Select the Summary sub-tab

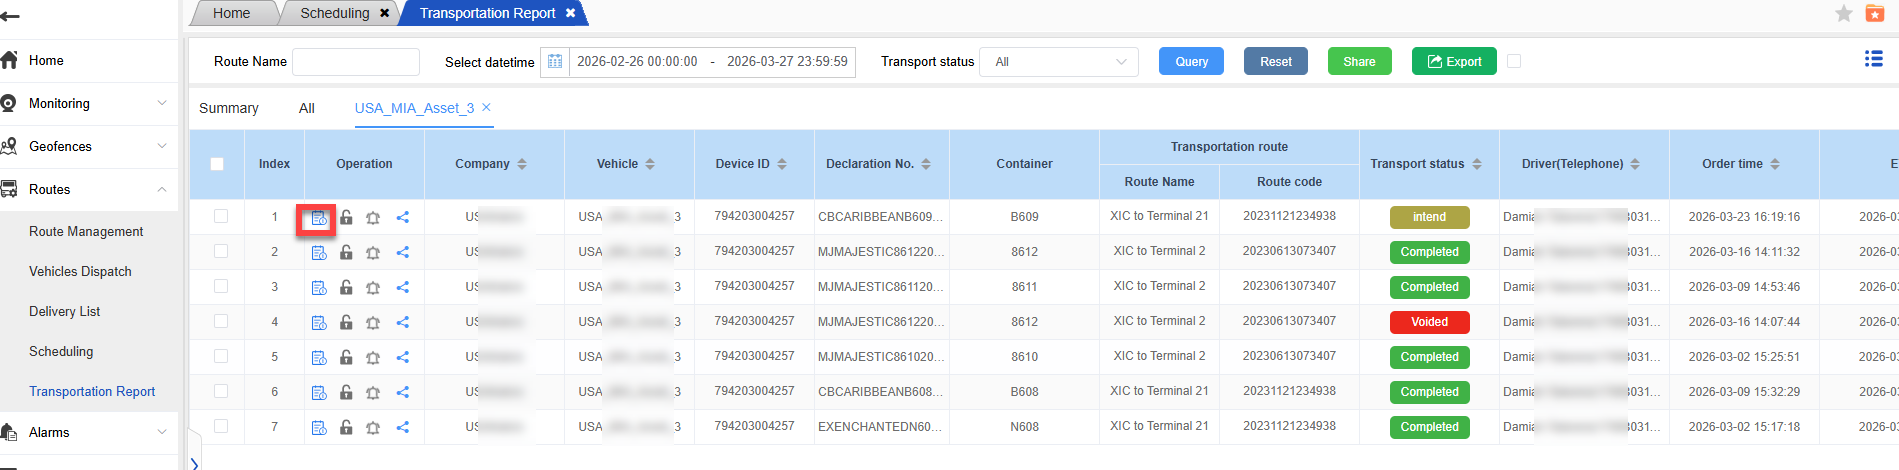[229, 108]
